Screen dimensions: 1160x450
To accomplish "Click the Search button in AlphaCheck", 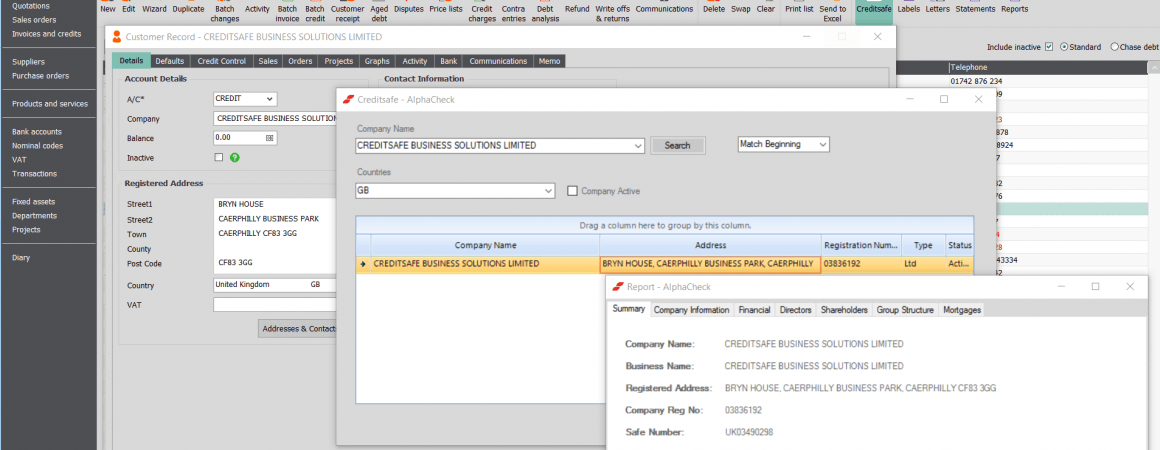I will (678, 146).
